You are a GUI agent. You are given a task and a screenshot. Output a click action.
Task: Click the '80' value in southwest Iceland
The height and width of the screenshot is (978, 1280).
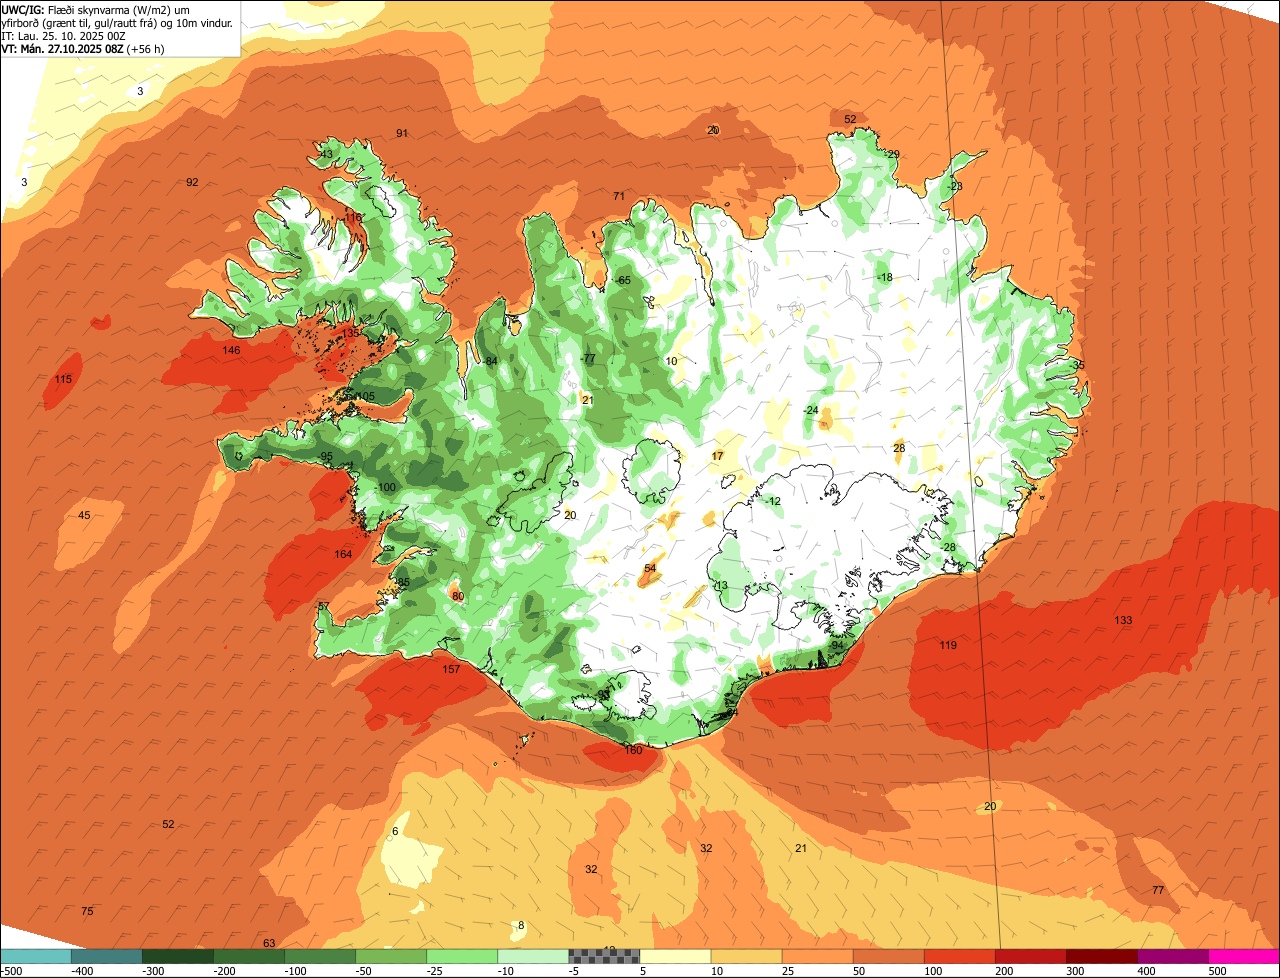[458, 596]
